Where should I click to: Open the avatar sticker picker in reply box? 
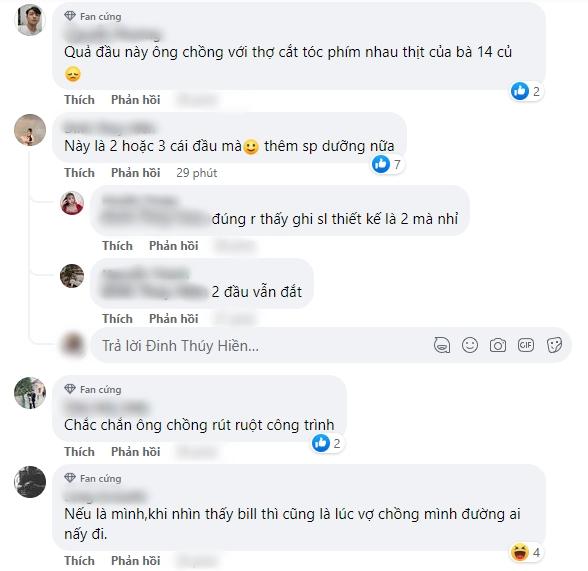tap(442, 345)
